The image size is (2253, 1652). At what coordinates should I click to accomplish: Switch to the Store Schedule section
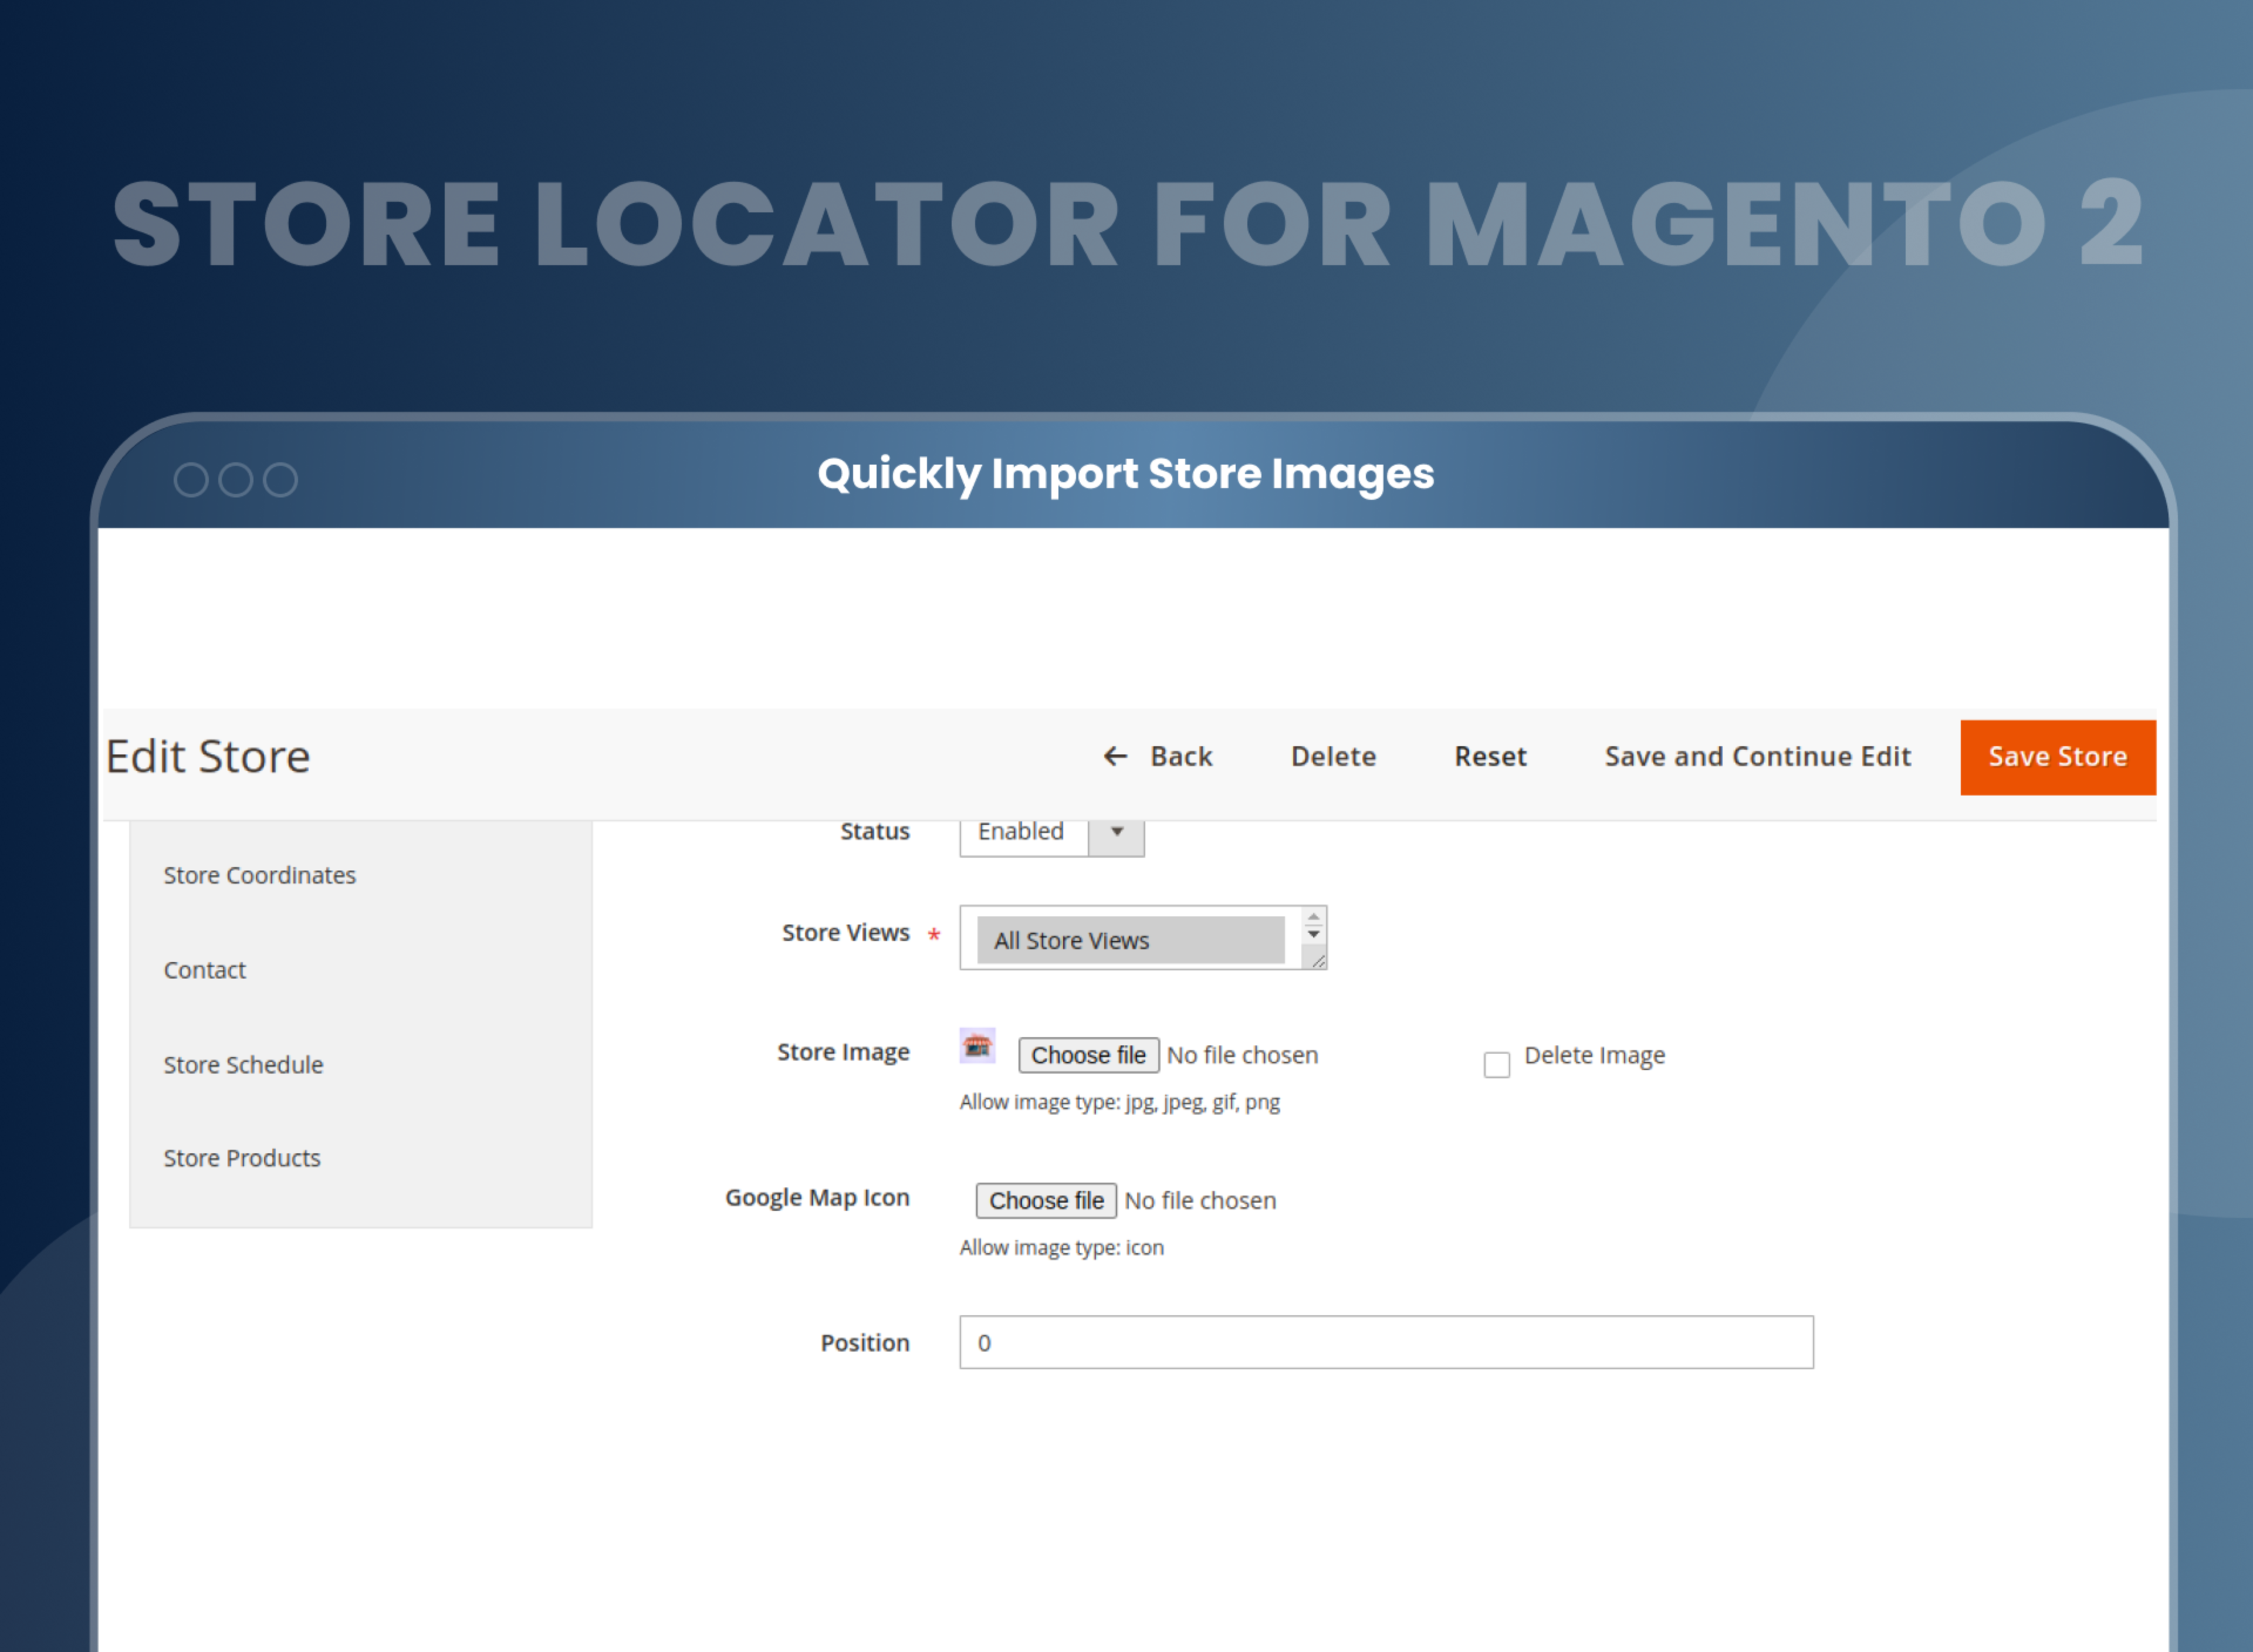[243, 1065]
